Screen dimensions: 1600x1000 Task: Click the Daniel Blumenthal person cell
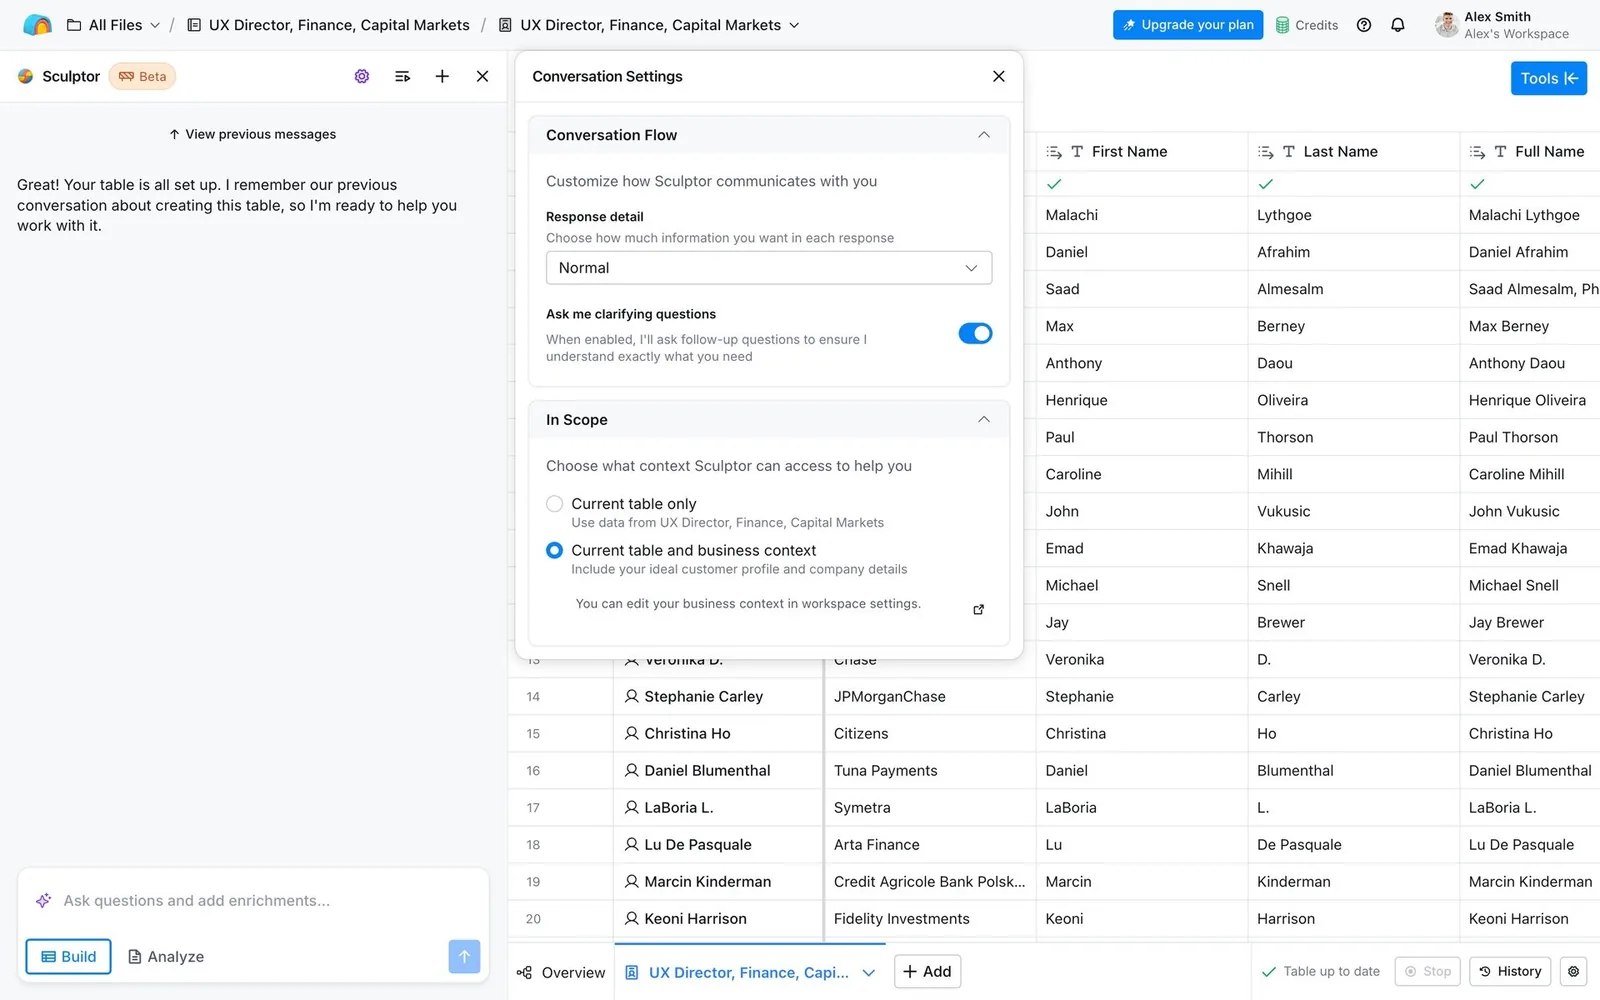tap(717, 770)
